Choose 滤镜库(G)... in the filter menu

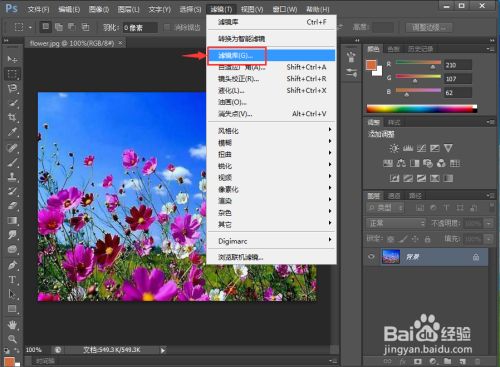[x=271, y=55]
